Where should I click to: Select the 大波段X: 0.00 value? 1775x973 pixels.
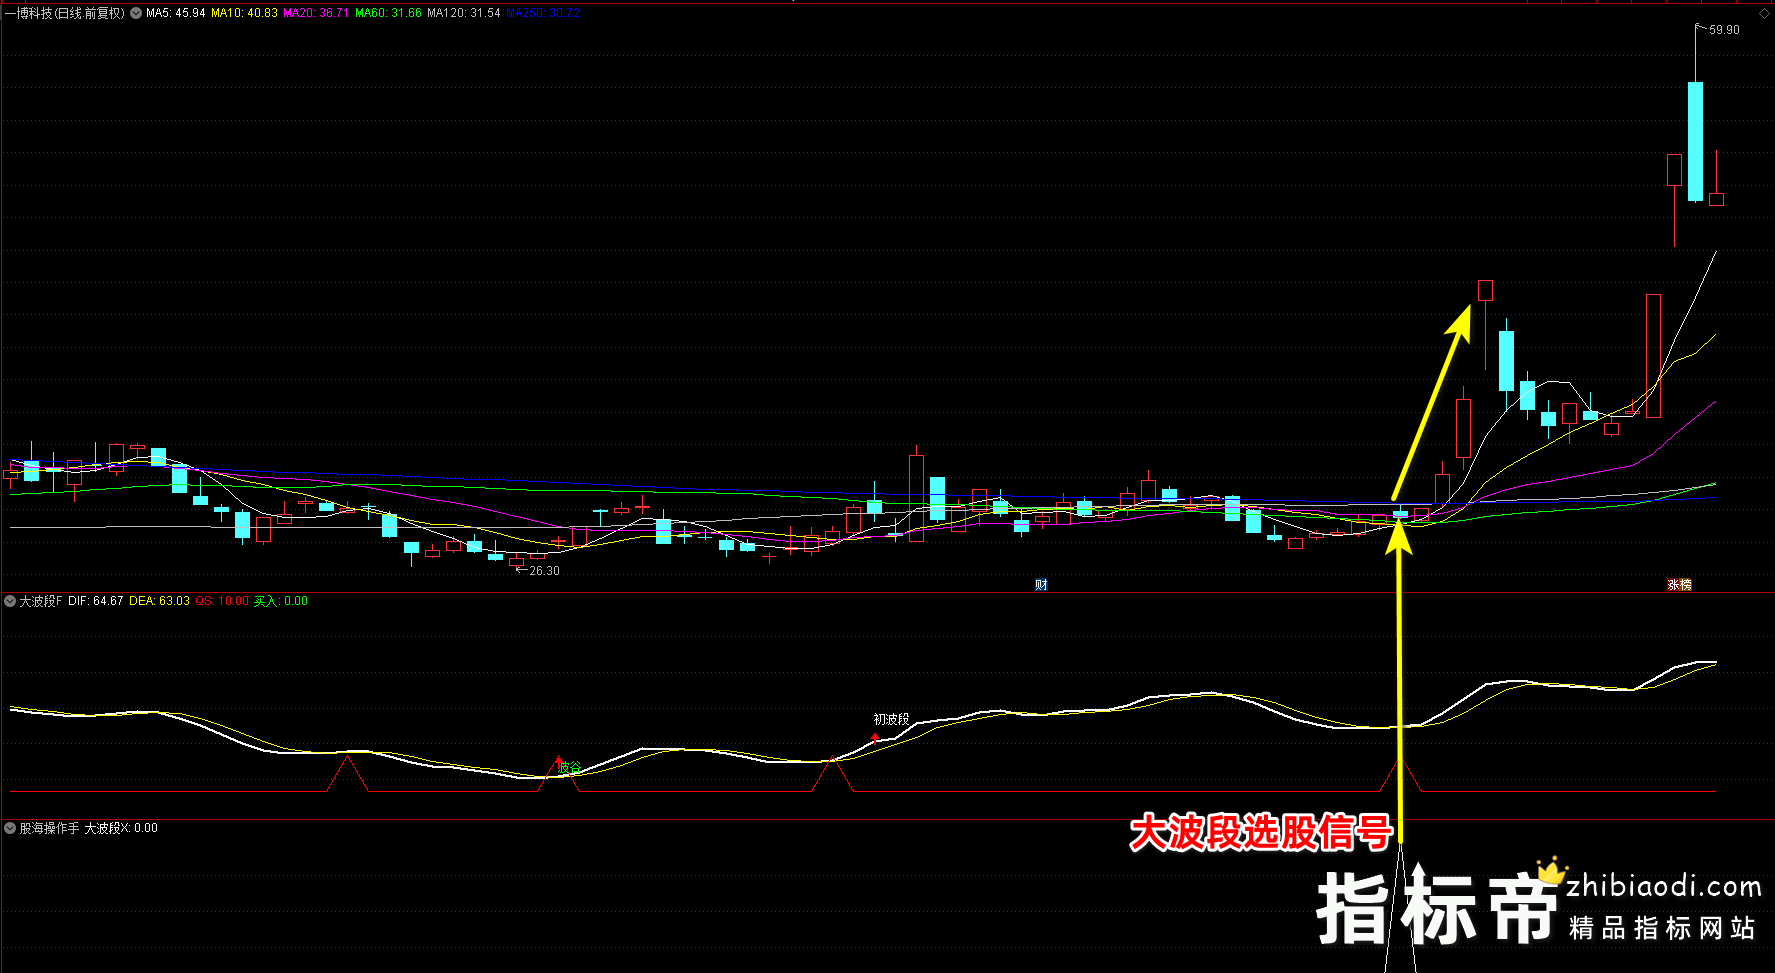tap(121, 828)
